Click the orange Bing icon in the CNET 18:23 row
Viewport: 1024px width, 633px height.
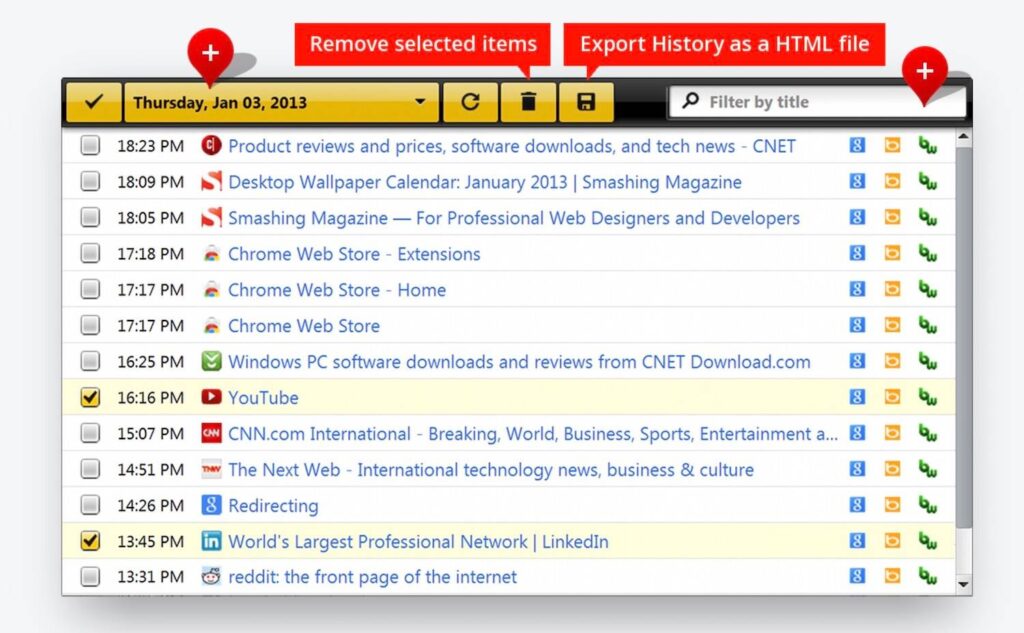tap(892, 145)
